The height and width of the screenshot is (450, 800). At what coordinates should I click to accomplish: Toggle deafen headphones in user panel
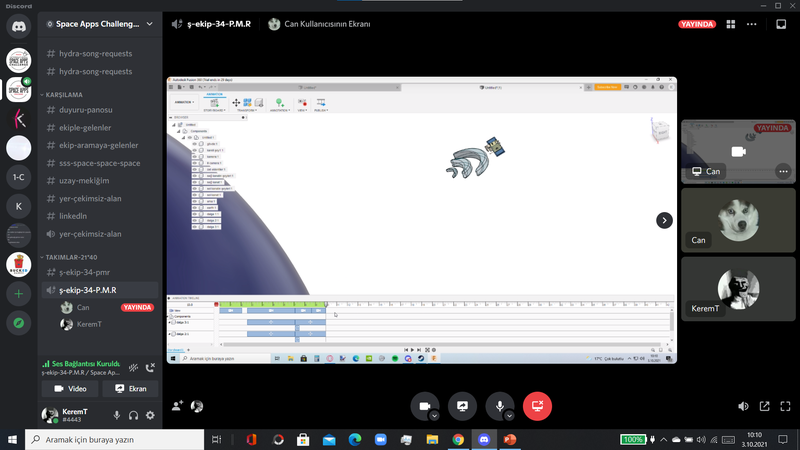(133, 415)
